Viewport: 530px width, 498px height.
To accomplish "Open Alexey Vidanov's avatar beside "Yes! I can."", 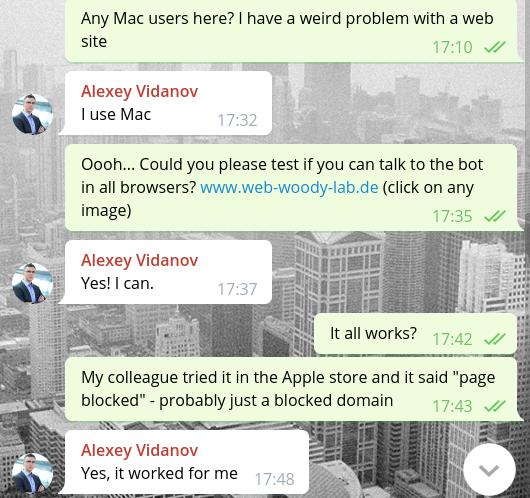I will point(32,283).
